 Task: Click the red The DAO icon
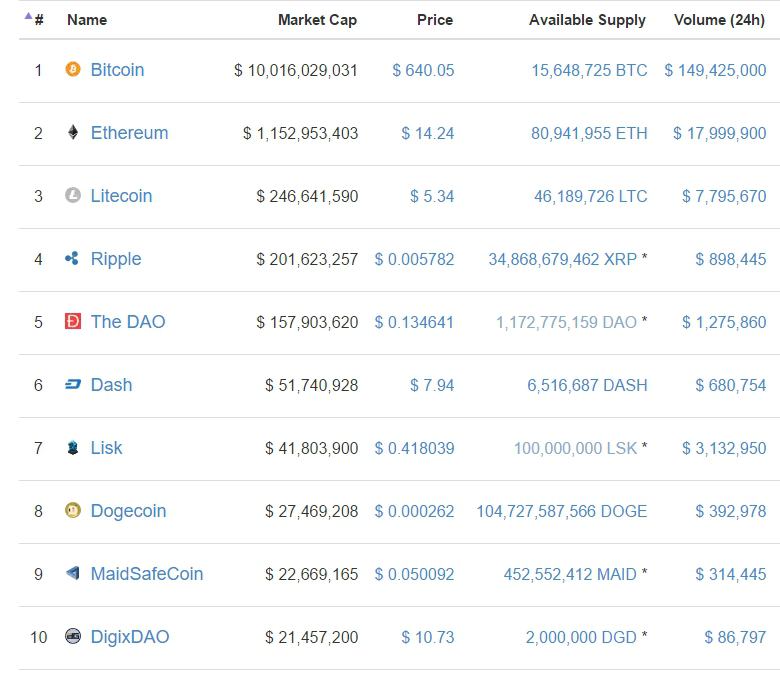72,321
